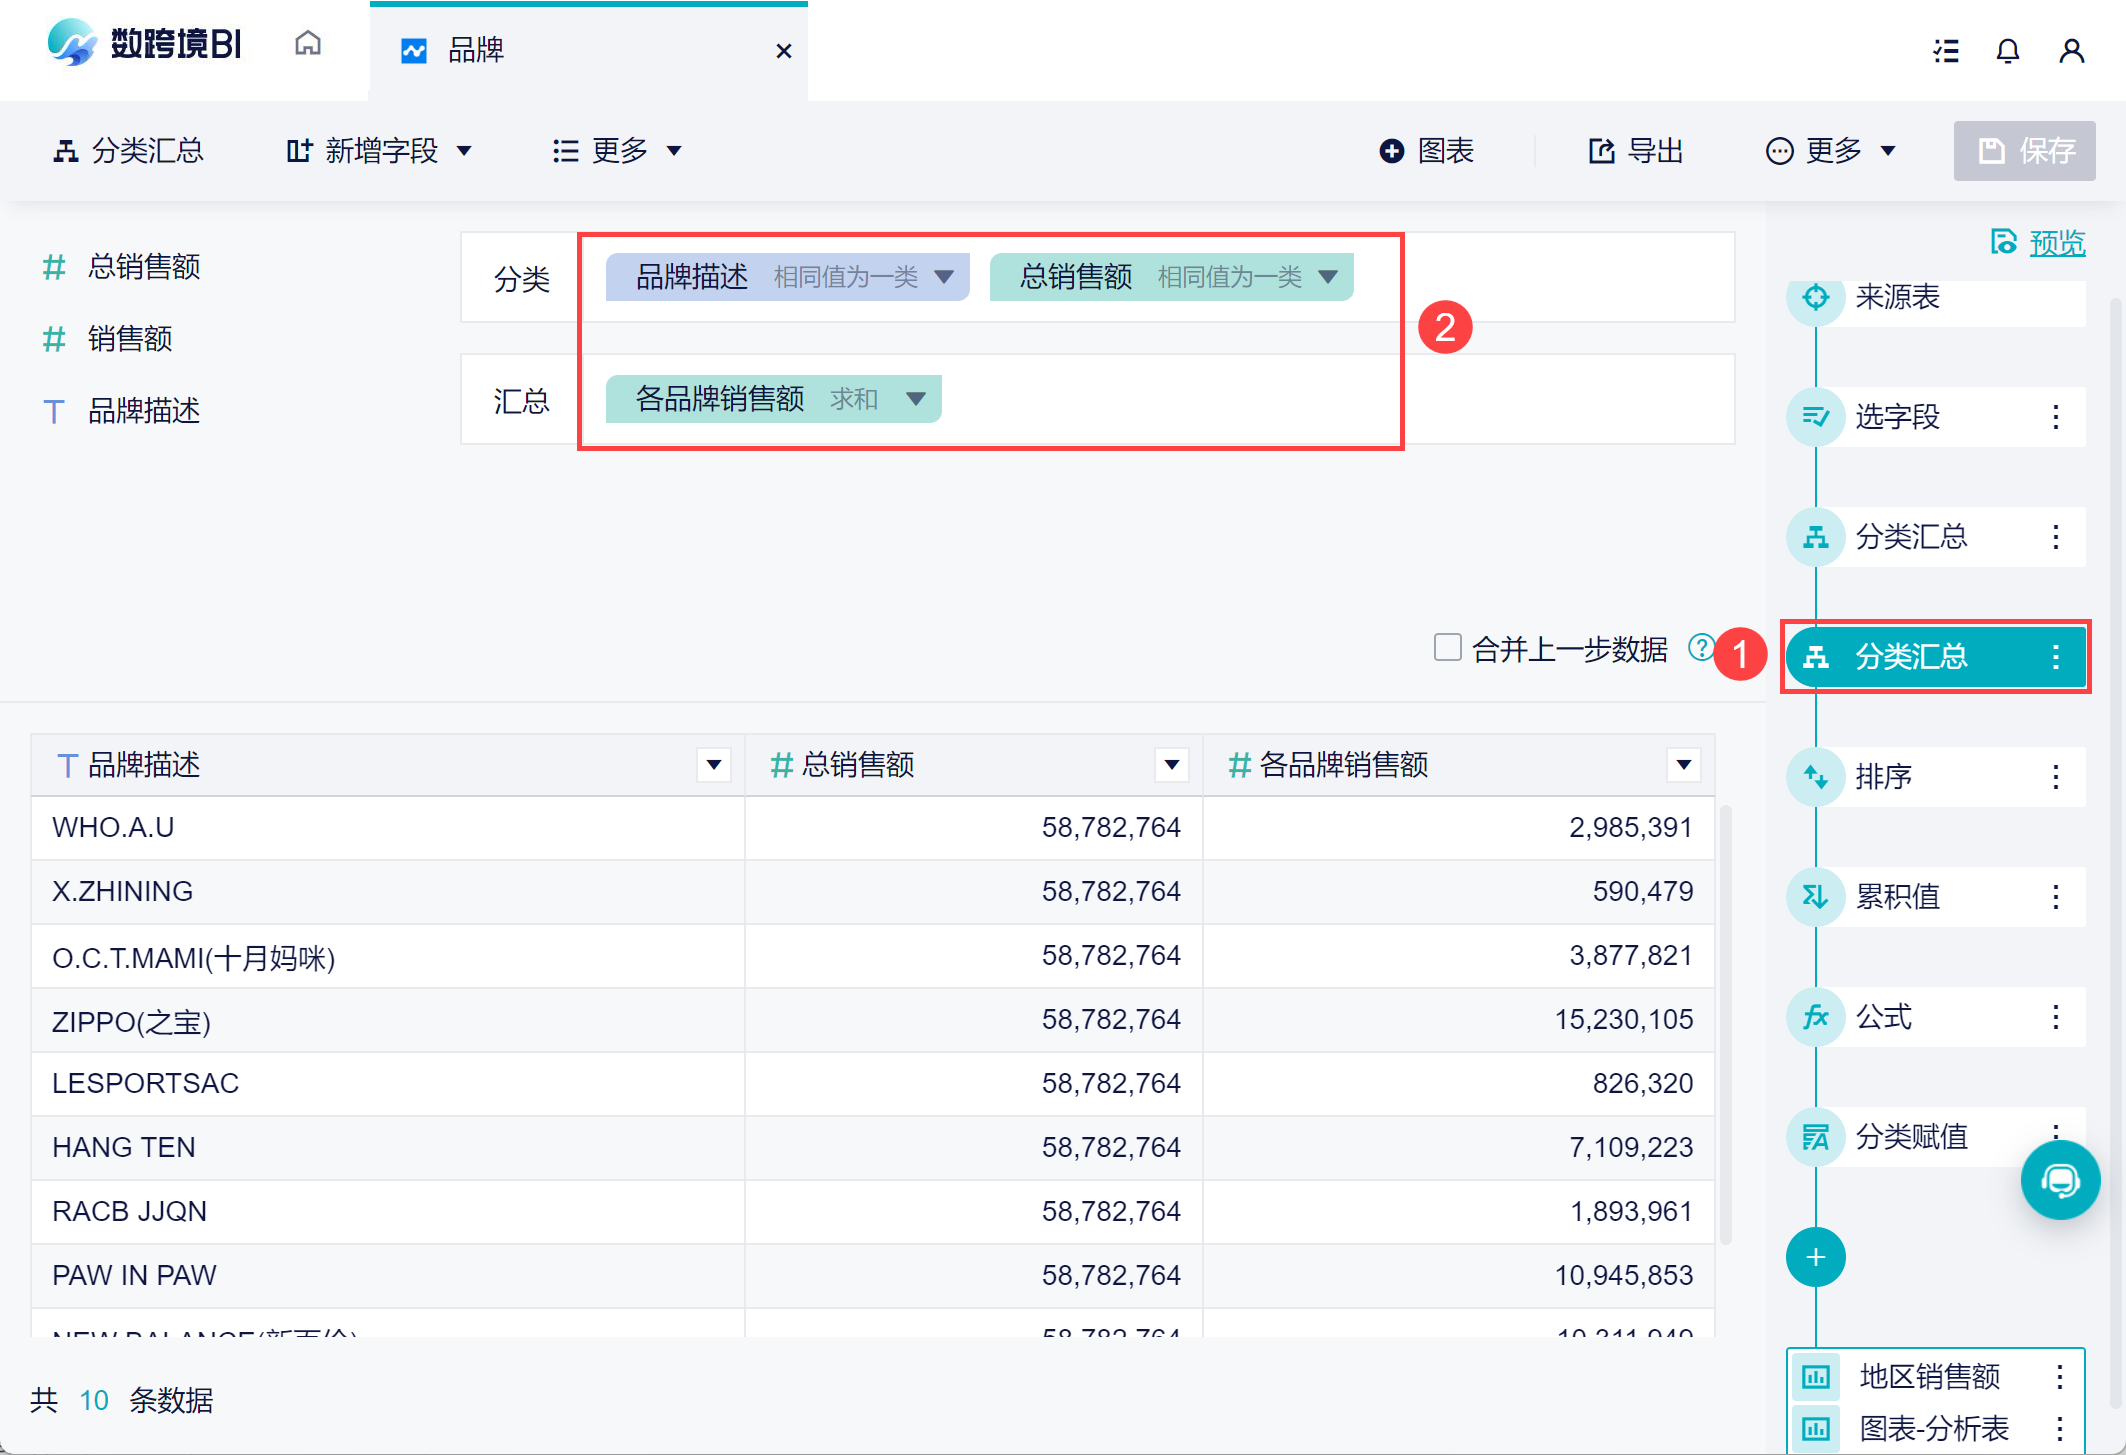Image resolution: width=2126 pixels, height=1455 pixels.
Task: Enable 合并上一步数据 checkbox
Action: coord(1447,648)
